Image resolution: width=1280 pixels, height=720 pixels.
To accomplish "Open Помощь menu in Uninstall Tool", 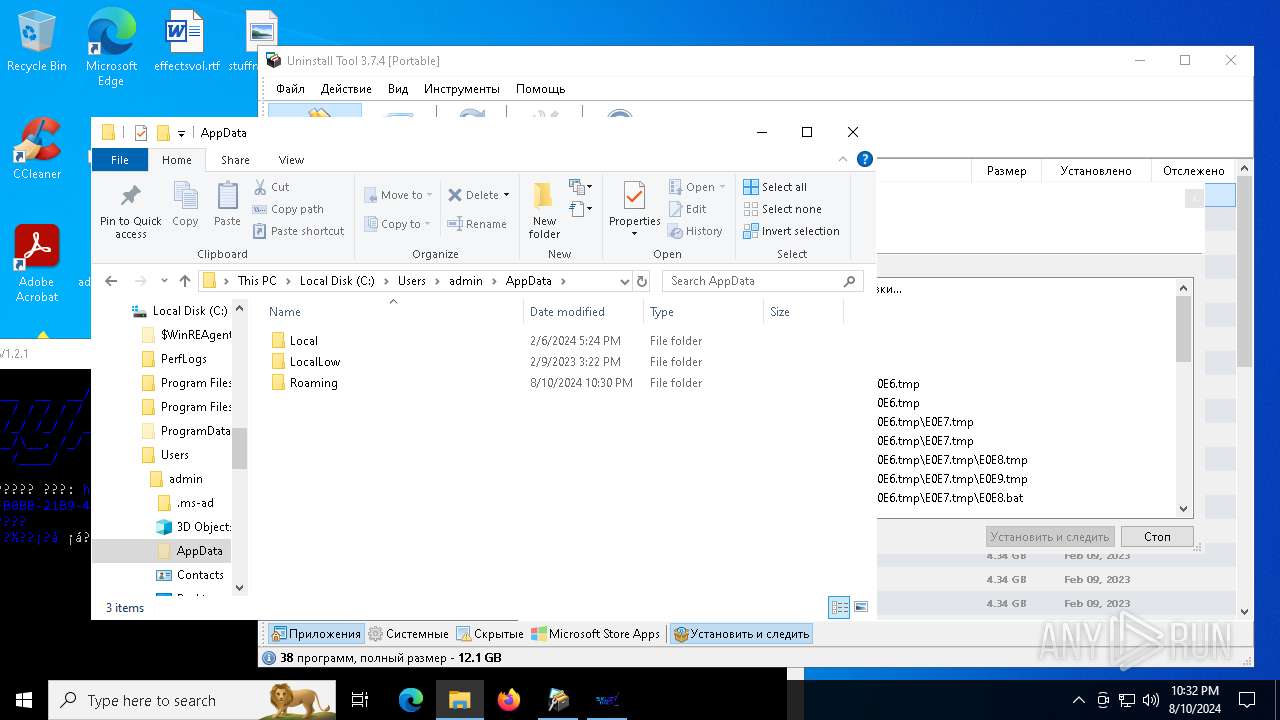I will [x=540, y=89].
